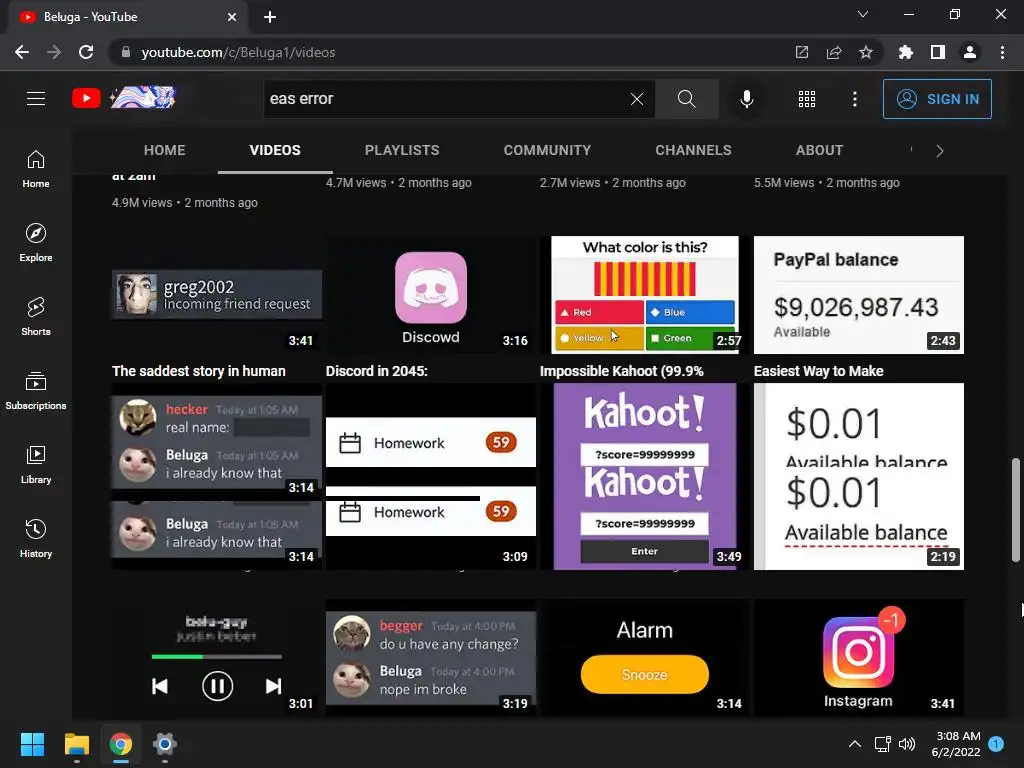Toggle Chrome side panel icon
Screen dimensions: 1024x768
[x=938, y=52]
